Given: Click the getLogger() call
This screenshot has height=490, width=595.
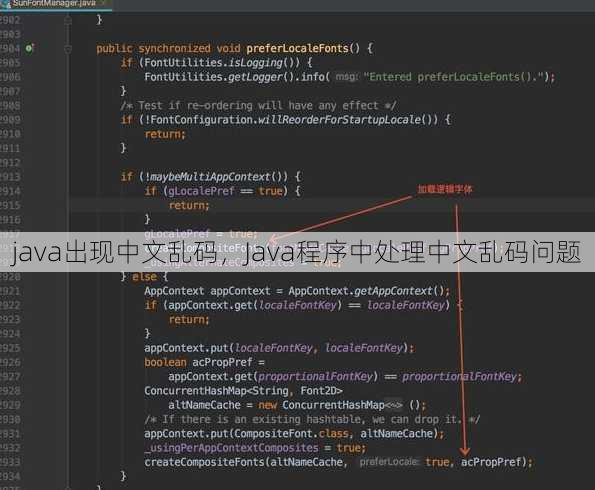Looking at the screenshot, I should (x=261, y=77).
